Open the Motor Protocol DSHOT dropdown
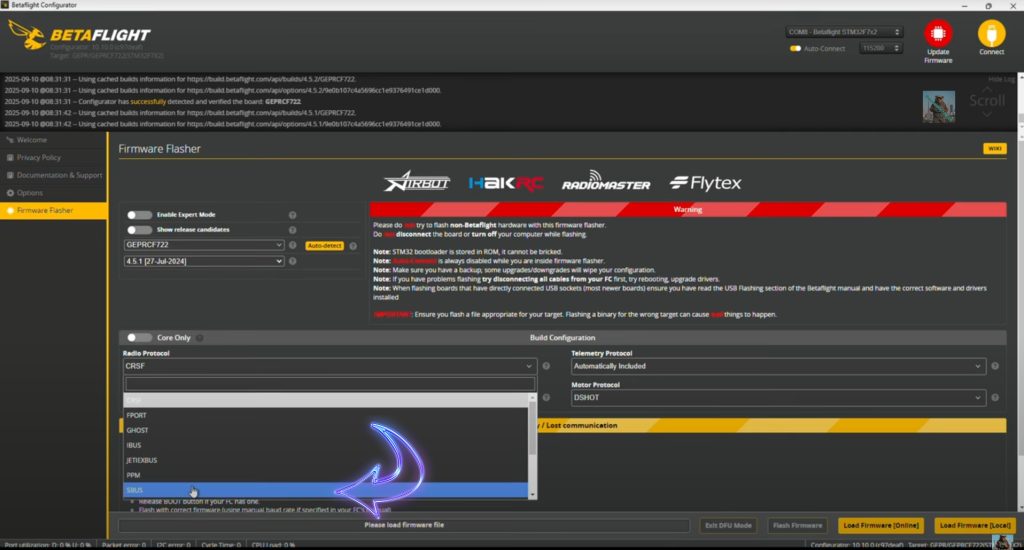The height and width of the screenshot is (550, 1024). coord(777,398)
